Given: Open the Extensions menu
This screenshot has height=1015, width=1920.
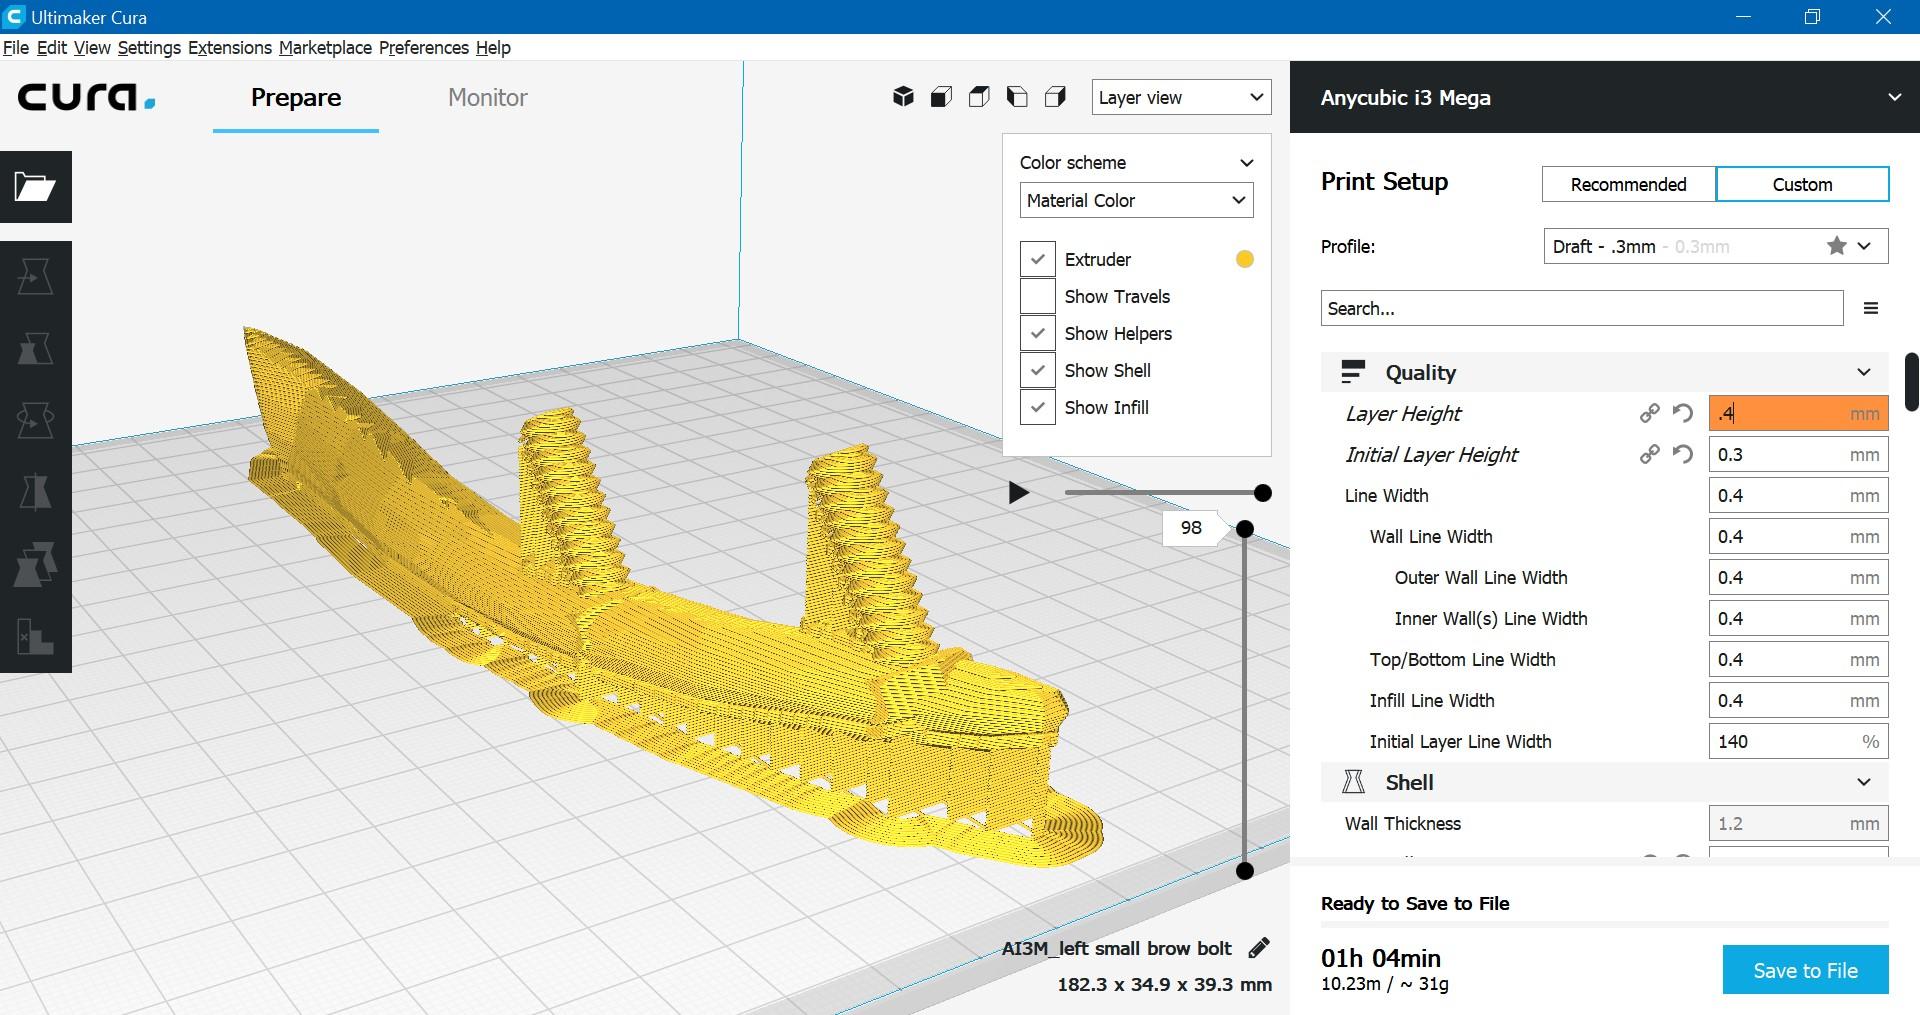Looking at the screenshot, I should point(230,48).
